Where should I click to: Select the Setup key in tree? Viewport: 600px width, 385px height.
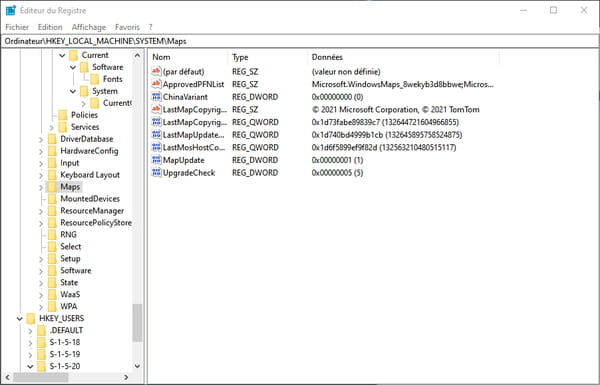pyautogui.click(x=70, y=258)
